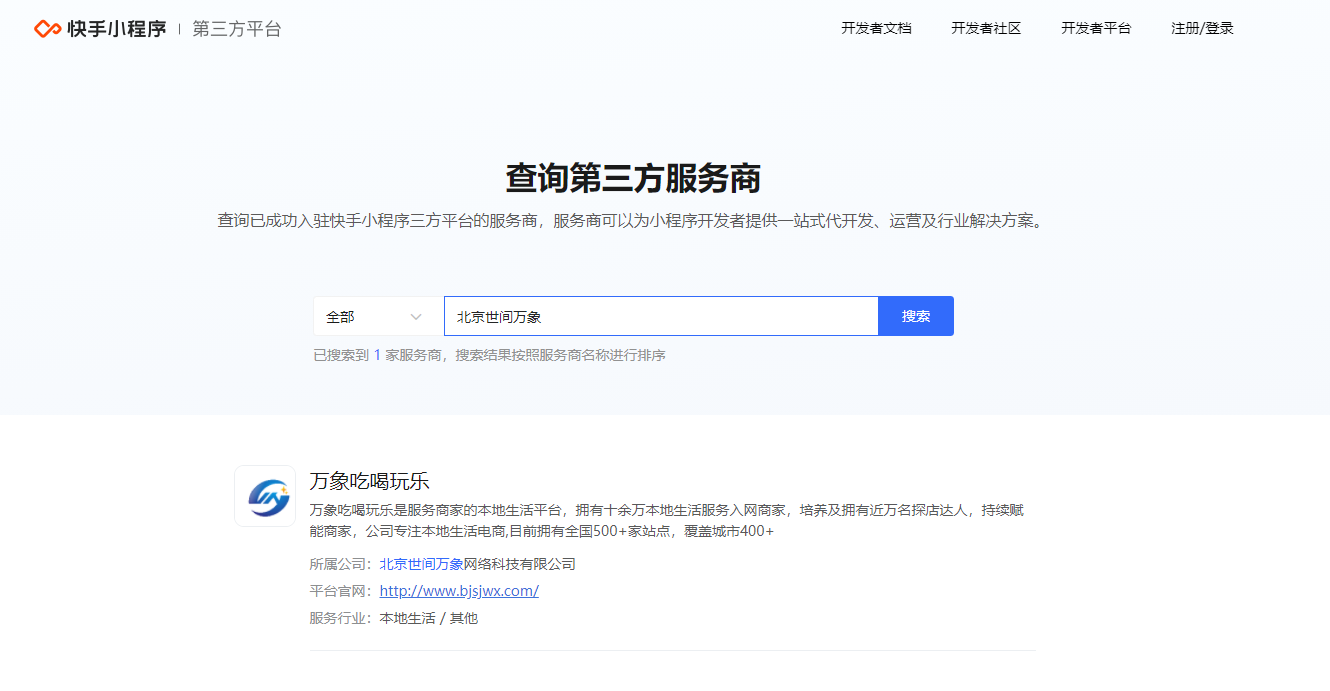Open the 万象吃喝玩乐 provider logo thumbnail
Image resolution: width=1330 pixels, height=691 pixels.
pos(265,496)
